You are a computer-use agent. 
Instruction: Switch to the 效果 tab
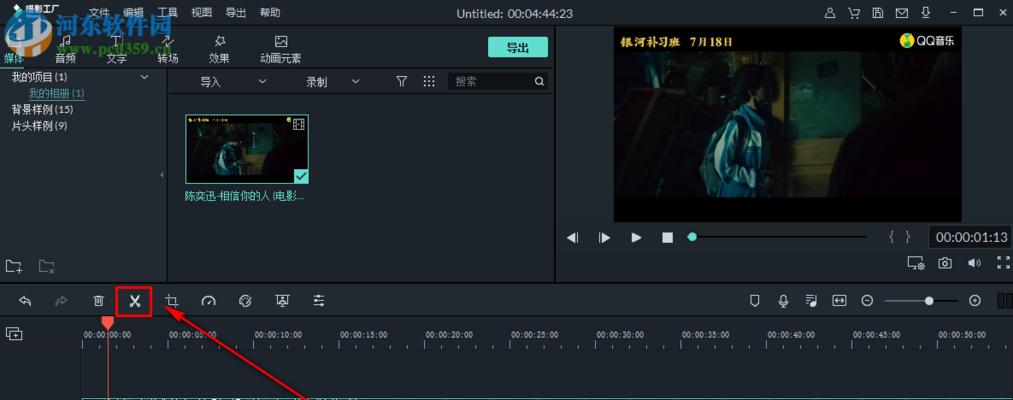[x=219, y=50]
